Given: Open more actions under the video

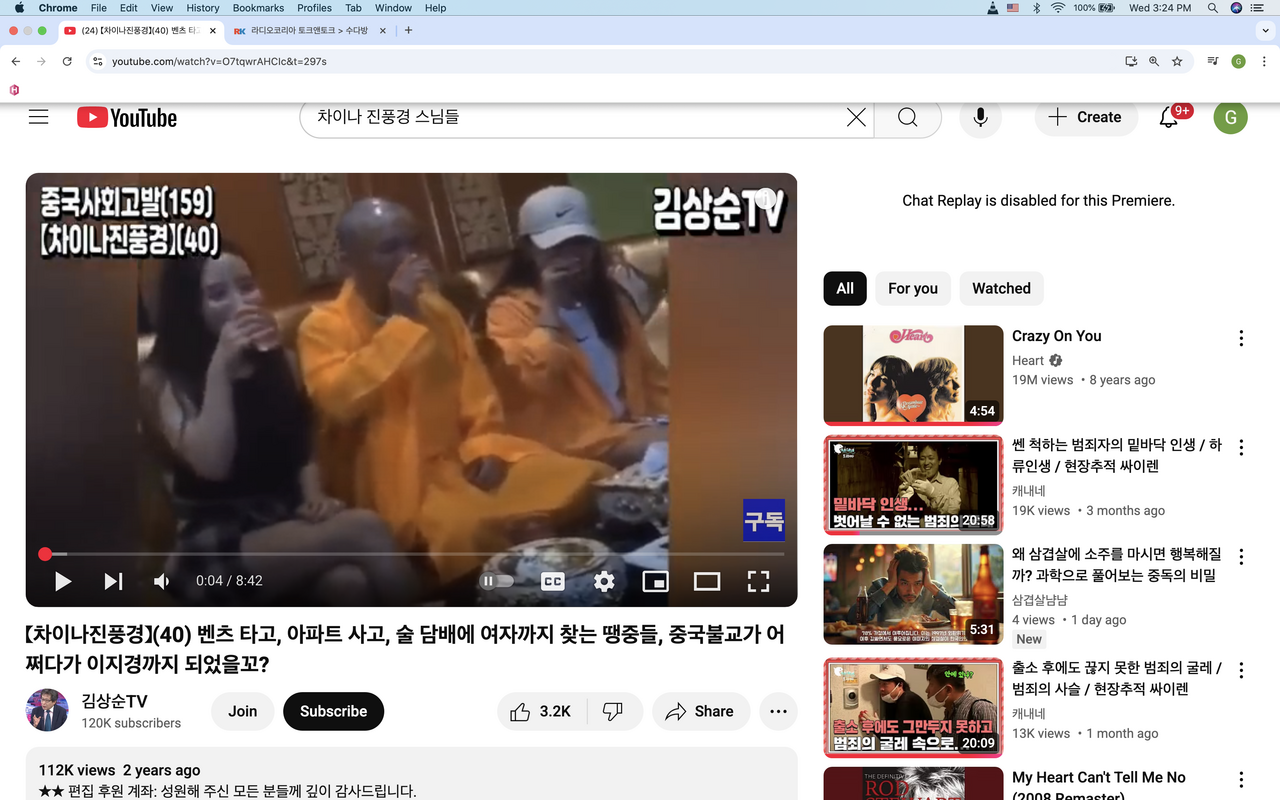Looking at the screenshot, I should [778, 711].
